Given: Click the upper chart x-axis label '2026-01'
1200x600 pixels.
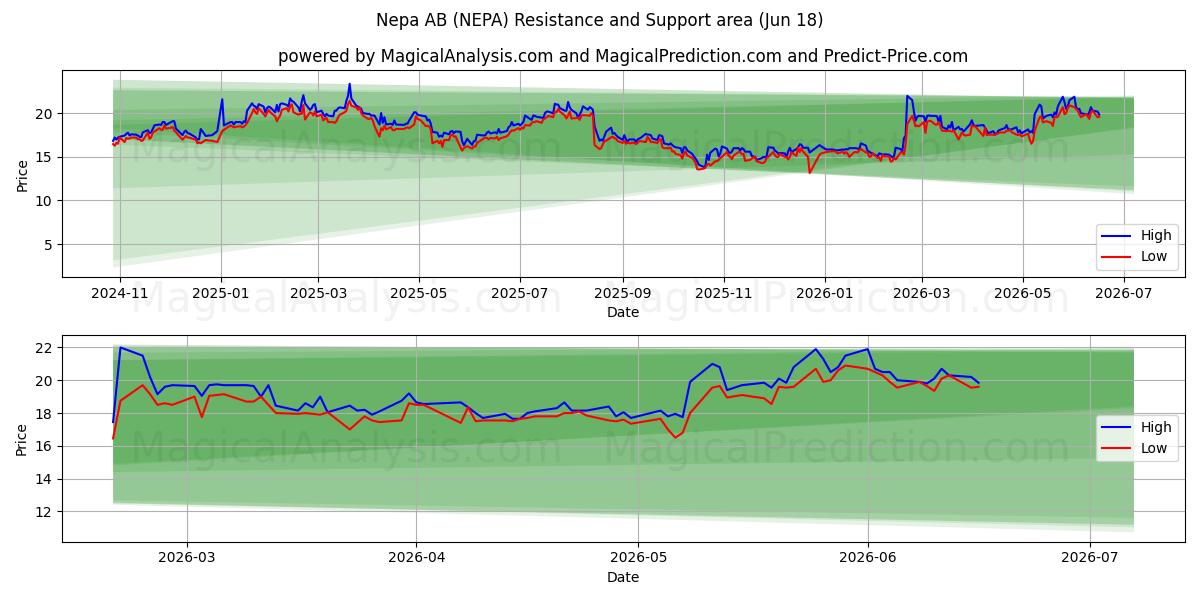Looking at the screenshot, I should point(824,293).
